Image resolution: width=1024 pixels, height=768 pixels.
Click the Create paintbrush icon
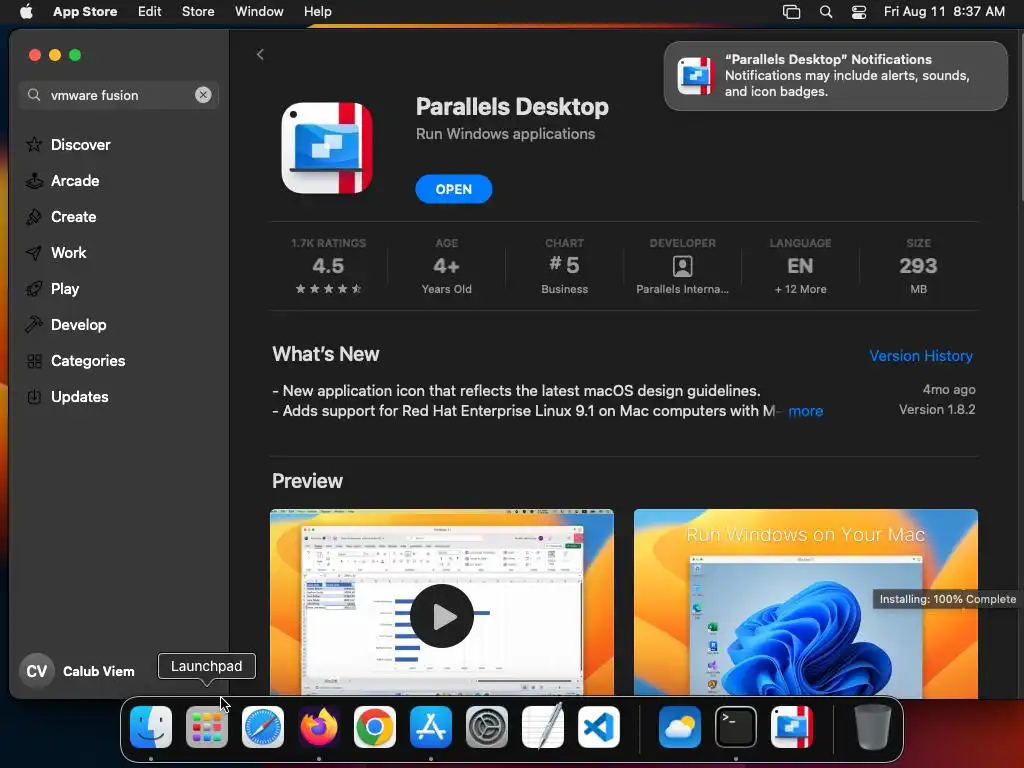click(x=34, y=217)
